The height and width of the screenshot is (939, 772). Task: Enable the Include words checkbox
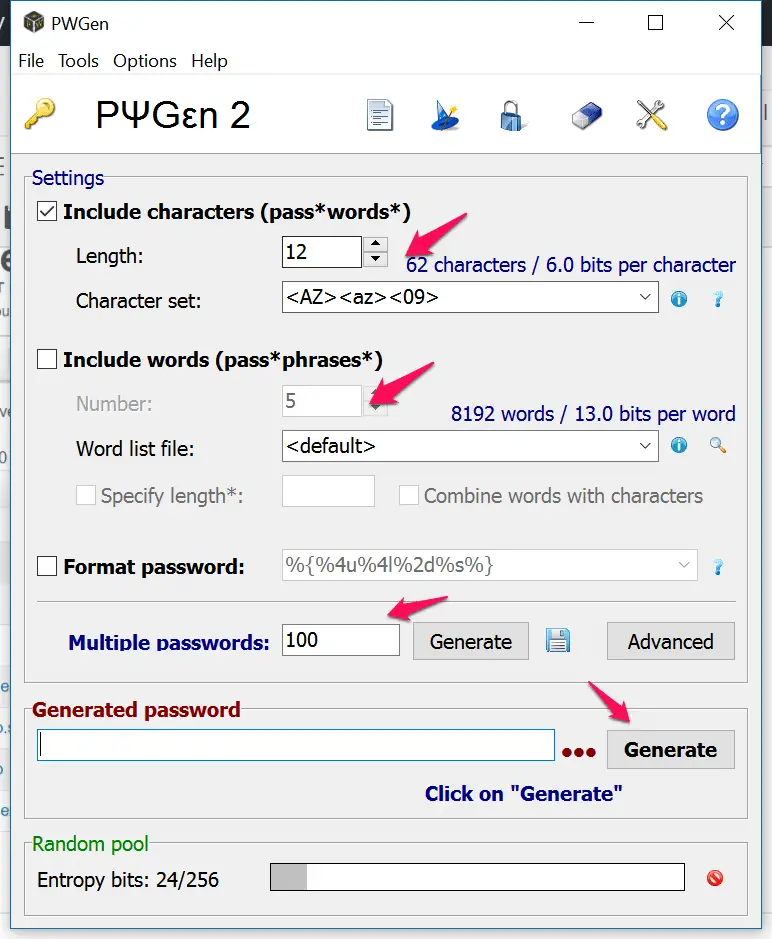pyautogui.click(x=46, y=360)
